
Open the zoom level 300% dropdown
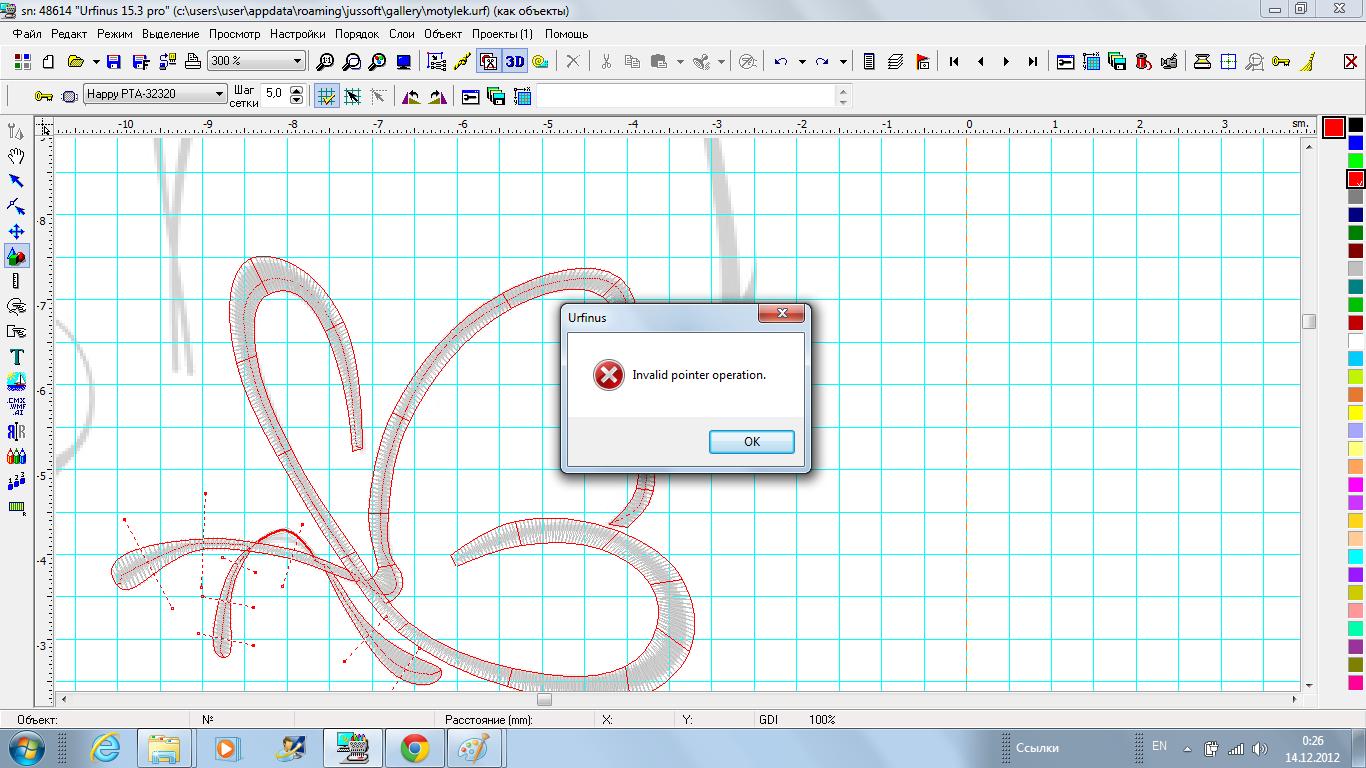tap(297, 62)
